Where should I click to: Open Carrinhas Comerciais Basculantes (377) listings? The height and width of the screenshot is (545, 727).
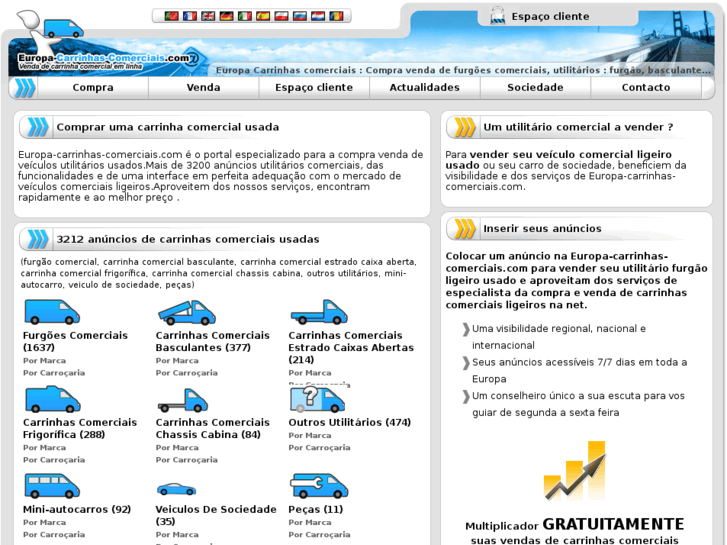point(212,341)
